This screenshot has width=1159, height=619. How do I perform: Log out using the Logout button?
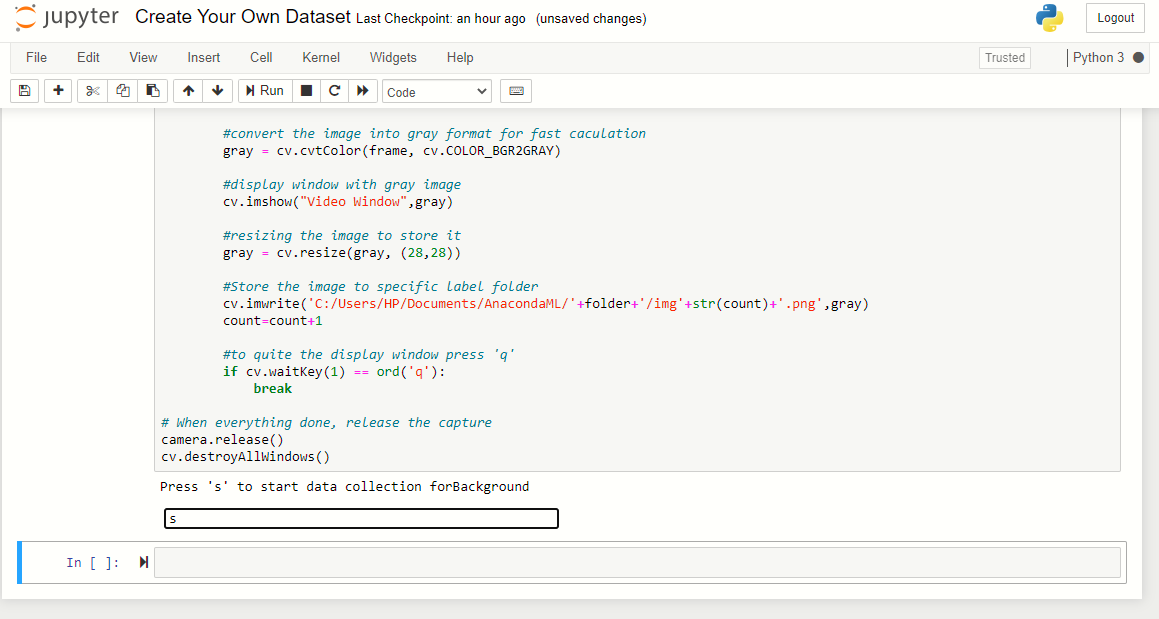pyautogui.click(x=1115, y=18)
